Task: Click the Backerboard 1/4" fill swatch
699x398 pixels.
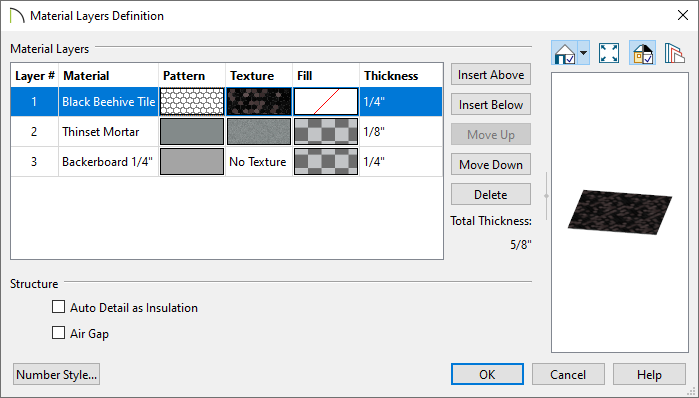Action: click(x=326, y=161)
